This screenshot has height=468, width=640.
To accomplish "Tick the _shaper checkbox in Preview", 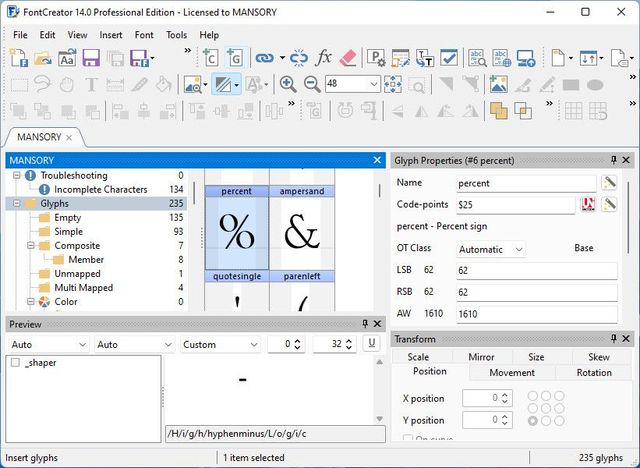I will [15, 363].
